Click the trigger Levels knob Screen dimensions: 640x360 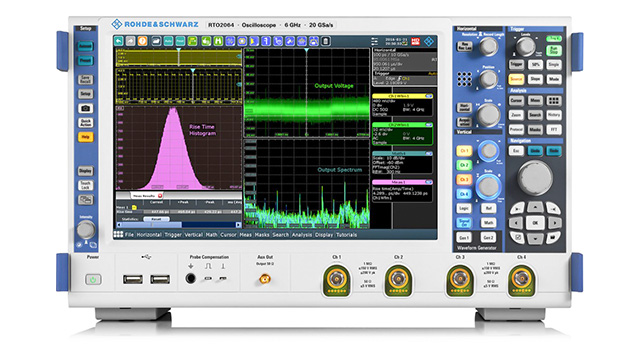tap(525, 47)
